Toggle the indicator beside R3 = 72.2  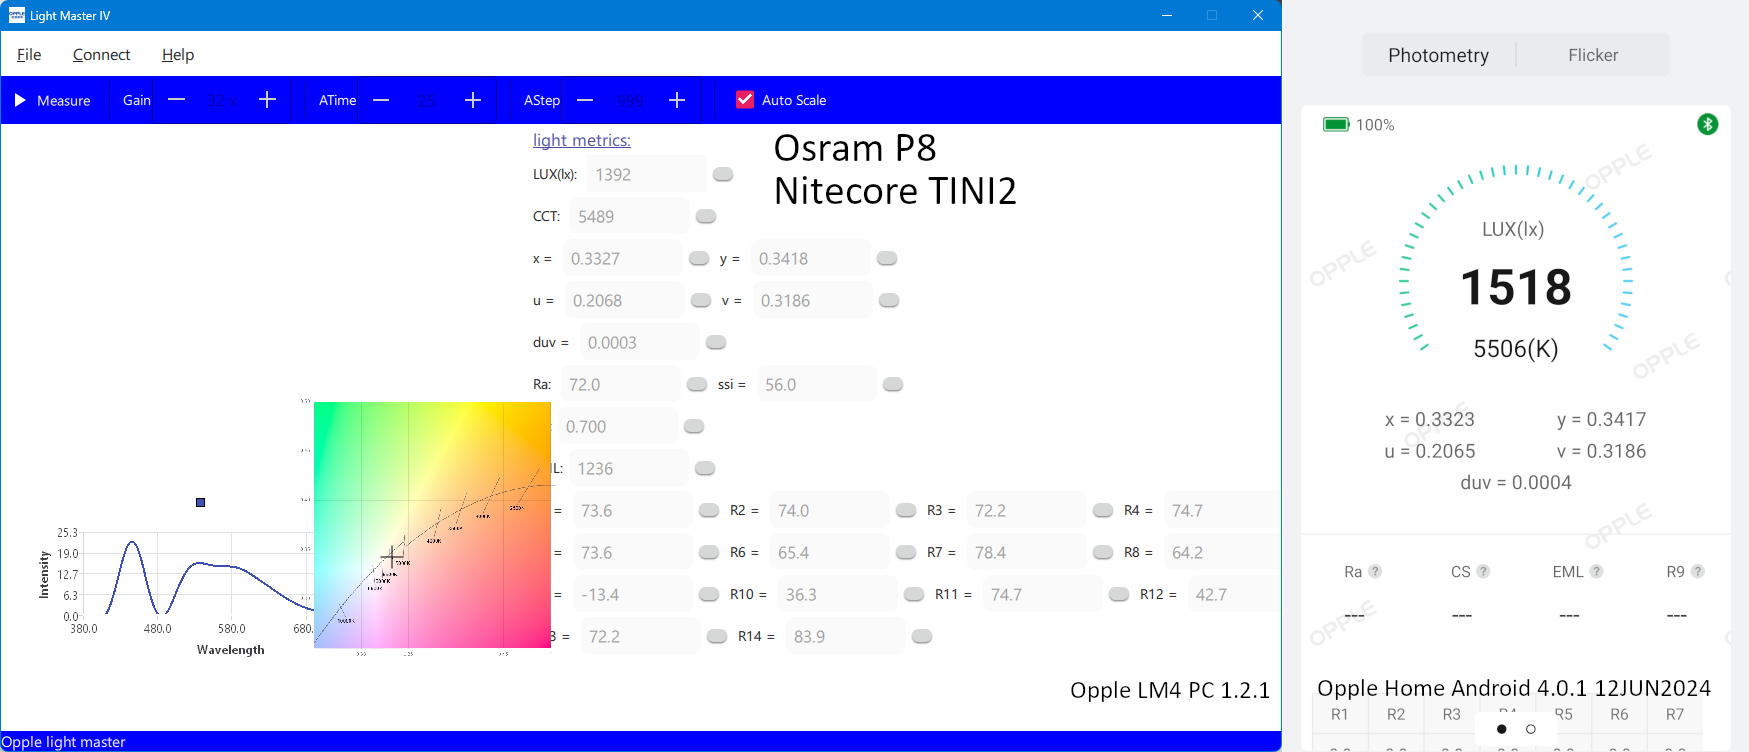pyautogui.click(x=1103, y=510)
